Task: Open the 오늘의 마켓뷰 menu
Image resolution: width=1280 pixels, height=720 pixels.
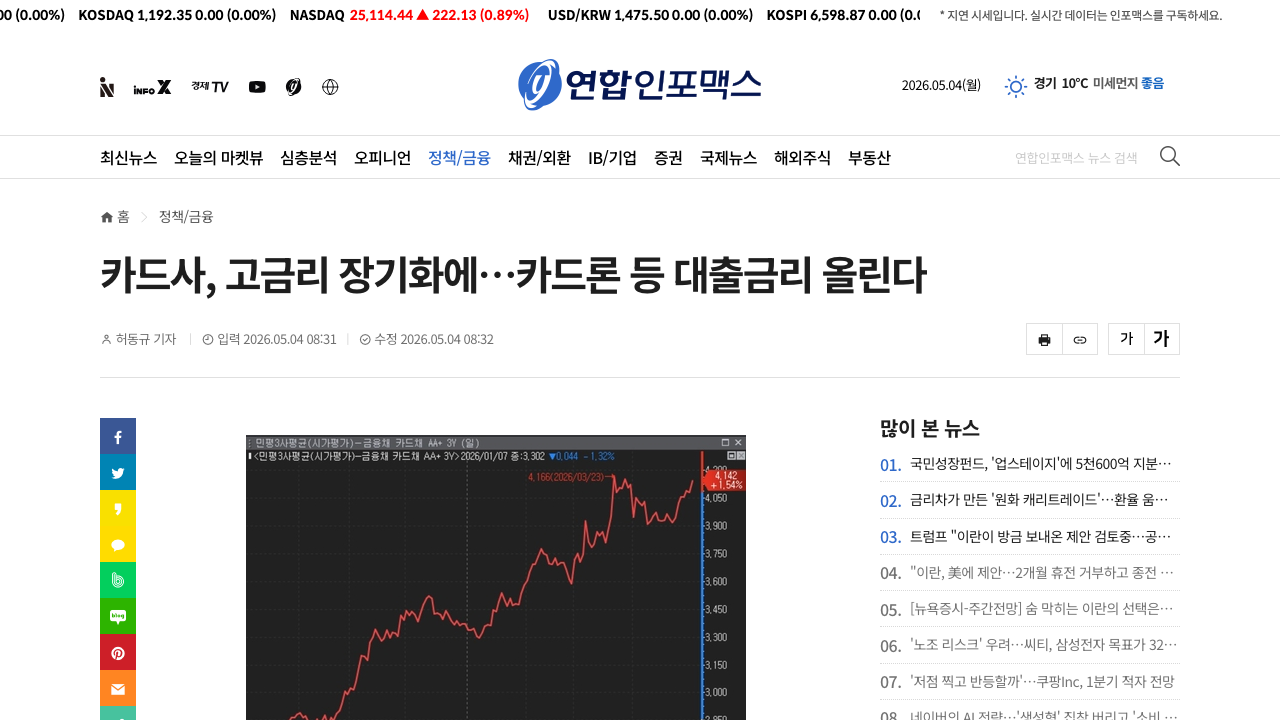Action: tap(219, 157)
